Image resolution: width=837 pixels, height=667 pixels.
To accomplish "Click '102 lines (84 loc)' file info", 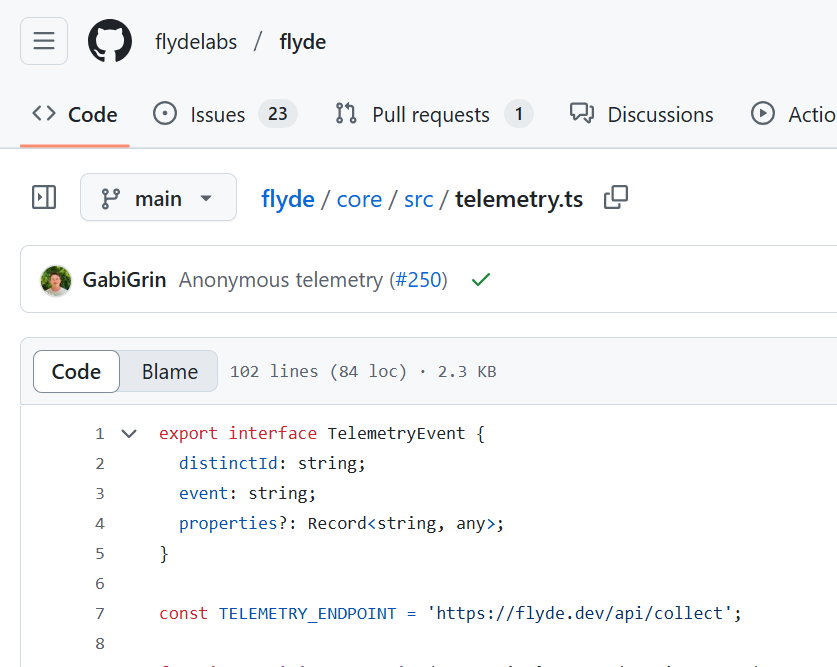I will click(318, 371).
